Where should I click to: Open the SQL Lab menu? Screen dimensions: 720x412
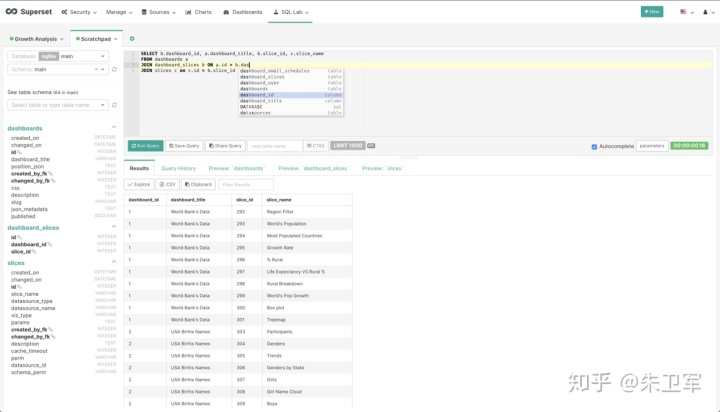(x=291, y=12)
